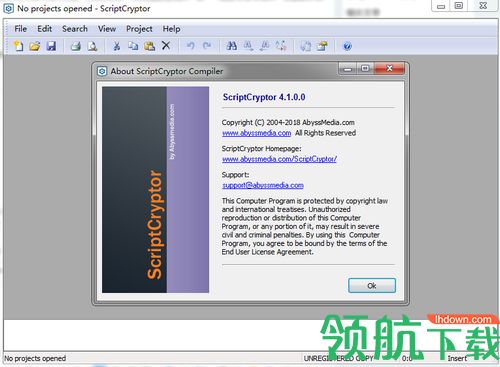Click the ScriptCryptor 4.1.0.0 version heading
The width and height of the screenshot is (500, 367).
(x=264, y=97)
